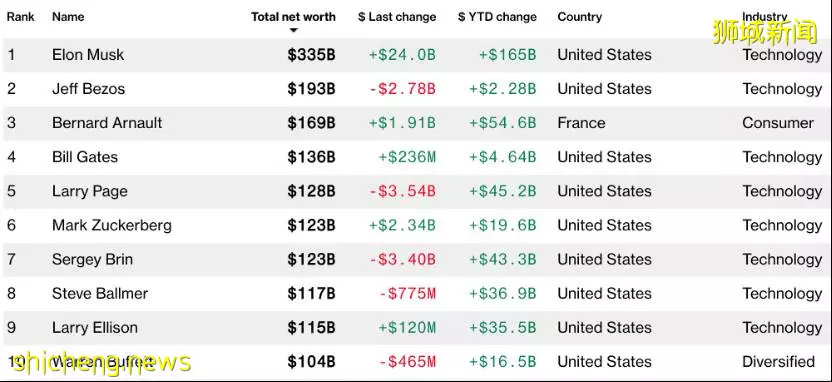Open Steve Ballmer profile link
Viewport: 832px width, 382px height.
tap(100, 293)
